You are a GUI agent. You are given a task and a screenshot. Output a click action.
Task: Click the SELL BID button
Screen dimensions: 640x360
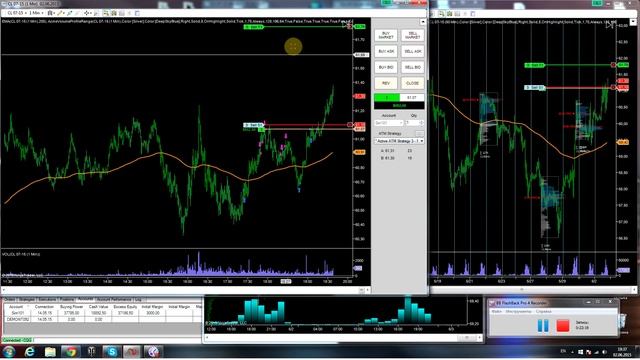coord(412,67)
